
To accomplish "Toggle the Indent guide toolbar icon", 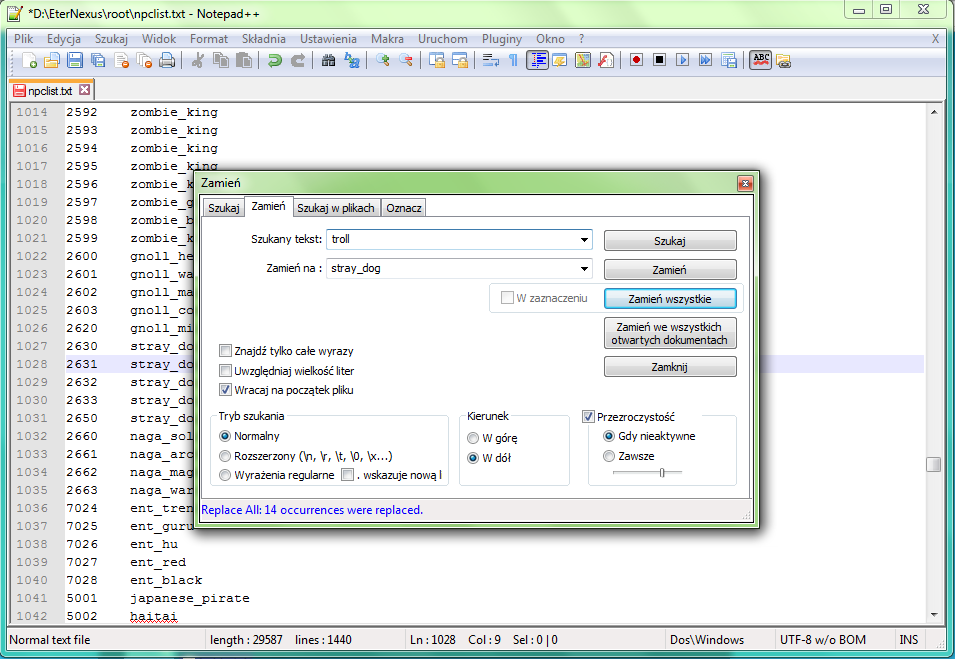I will (x=537, y=60).
